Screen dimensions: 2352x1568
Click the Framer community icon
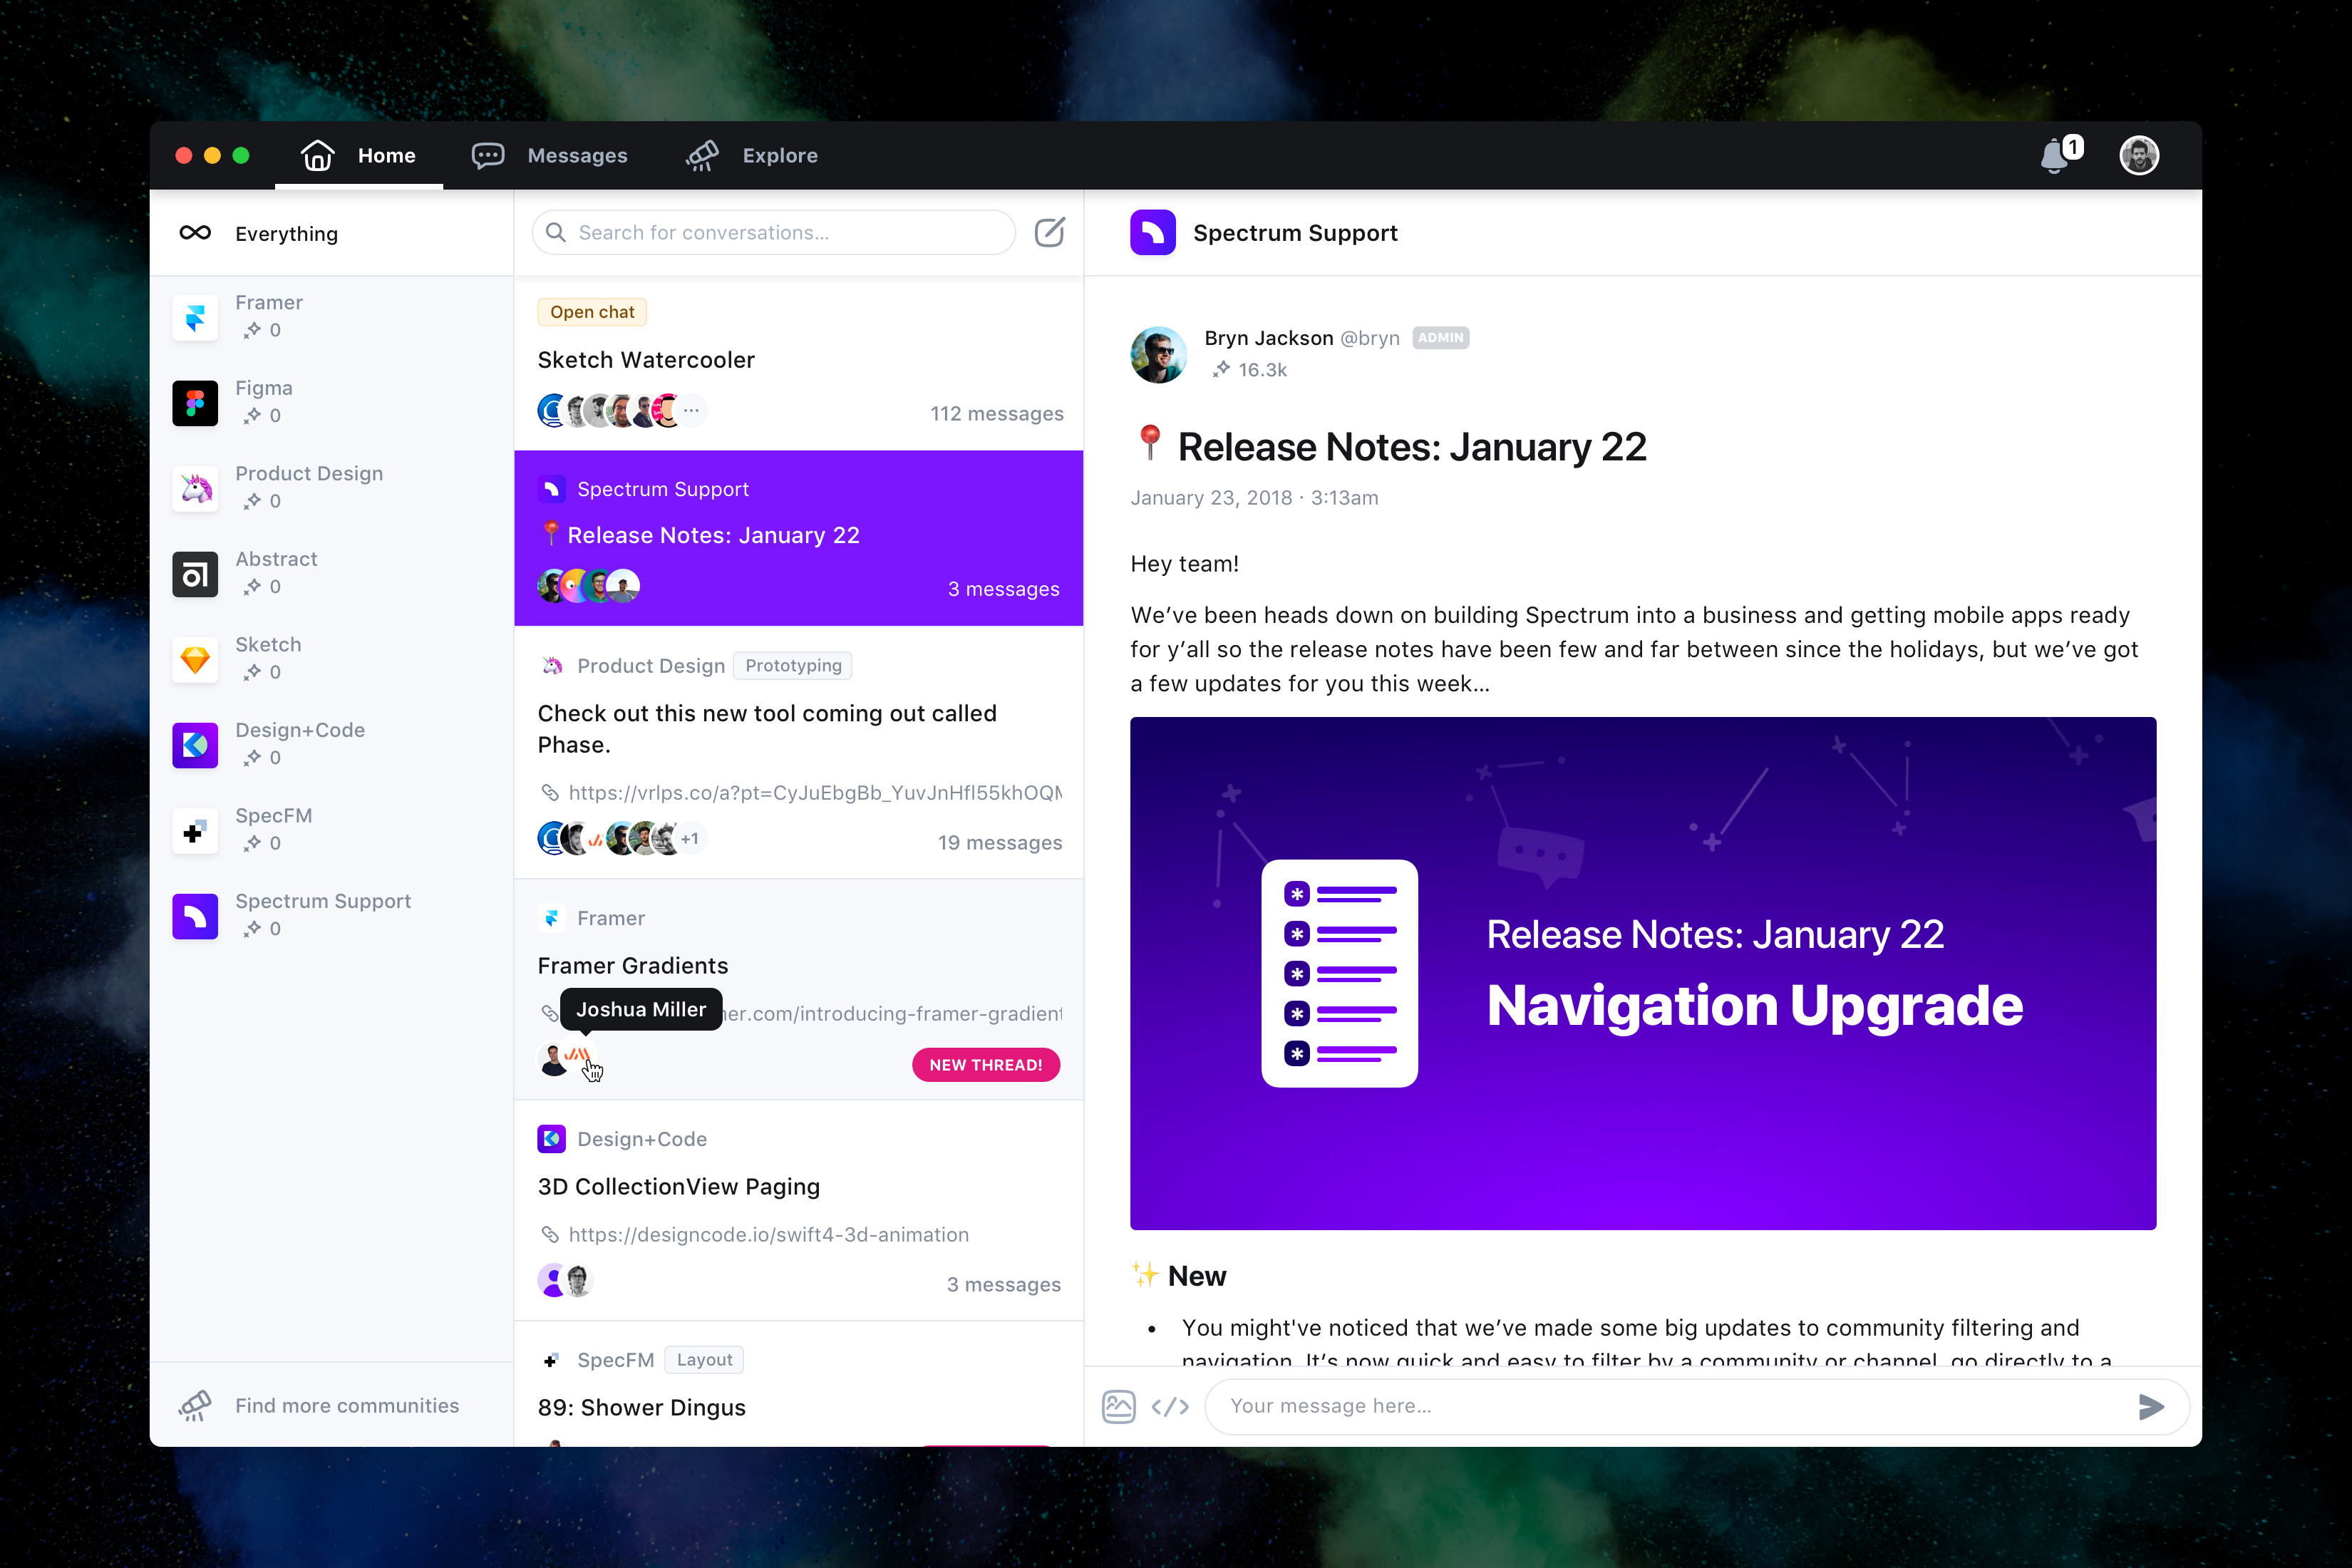tap(197, 319)
